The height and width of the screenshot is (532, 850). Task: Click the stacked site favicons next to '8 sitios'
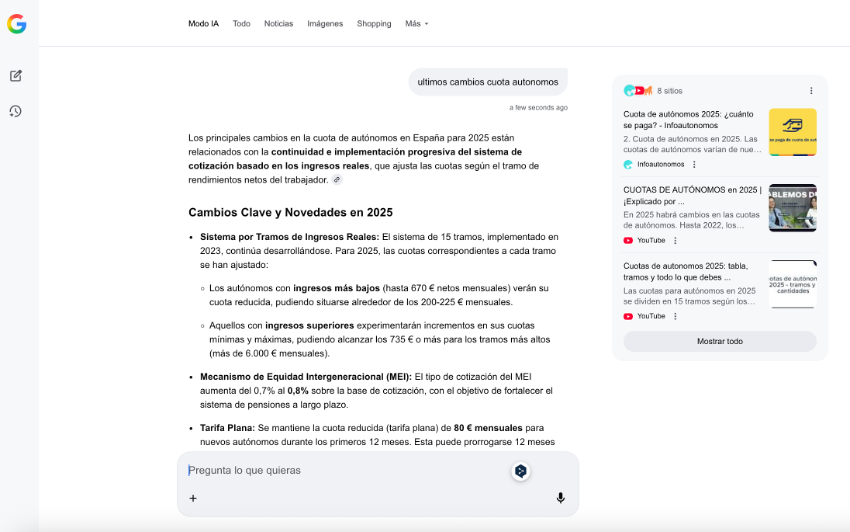[638, 91]
